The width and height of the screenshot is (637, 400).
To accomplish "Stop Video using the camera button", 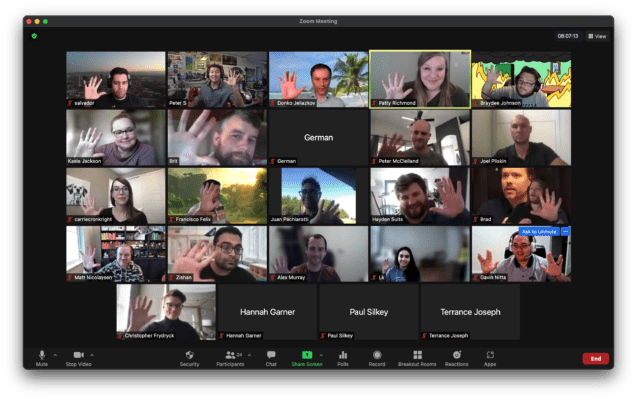I will click(x=78, y=356).
